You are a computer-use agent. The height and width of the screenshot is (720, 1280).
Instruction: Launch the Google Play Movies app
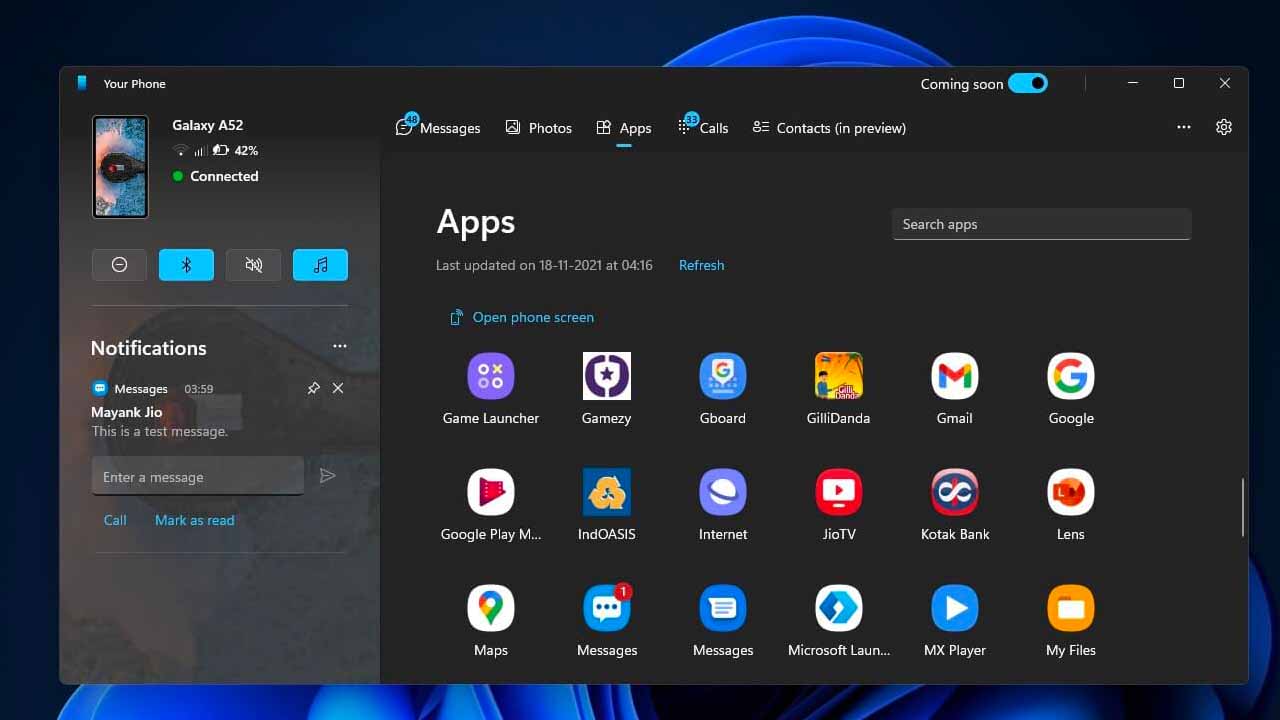pos(491,493)
